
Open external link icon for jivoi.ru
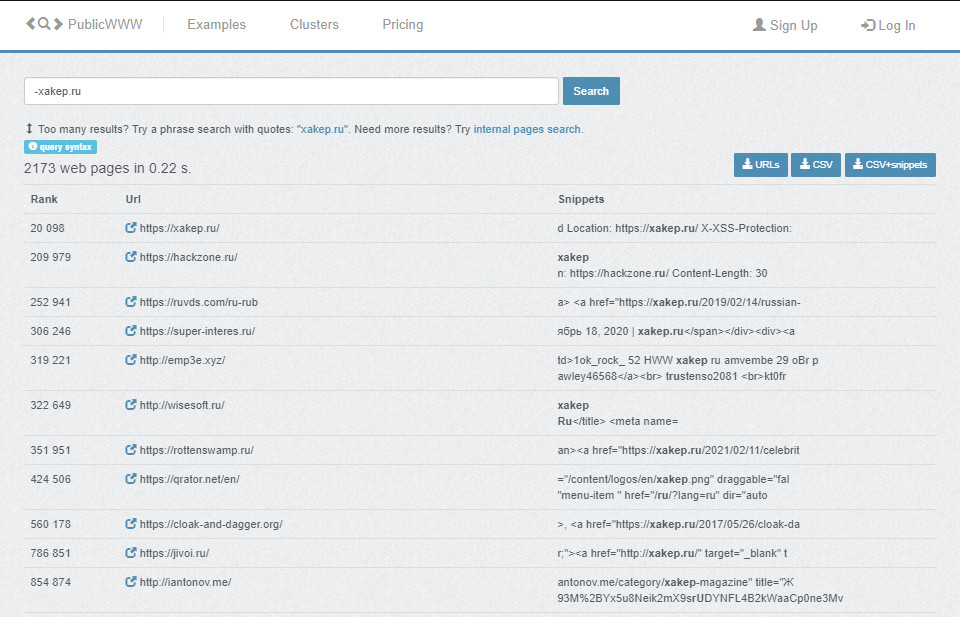130,553
